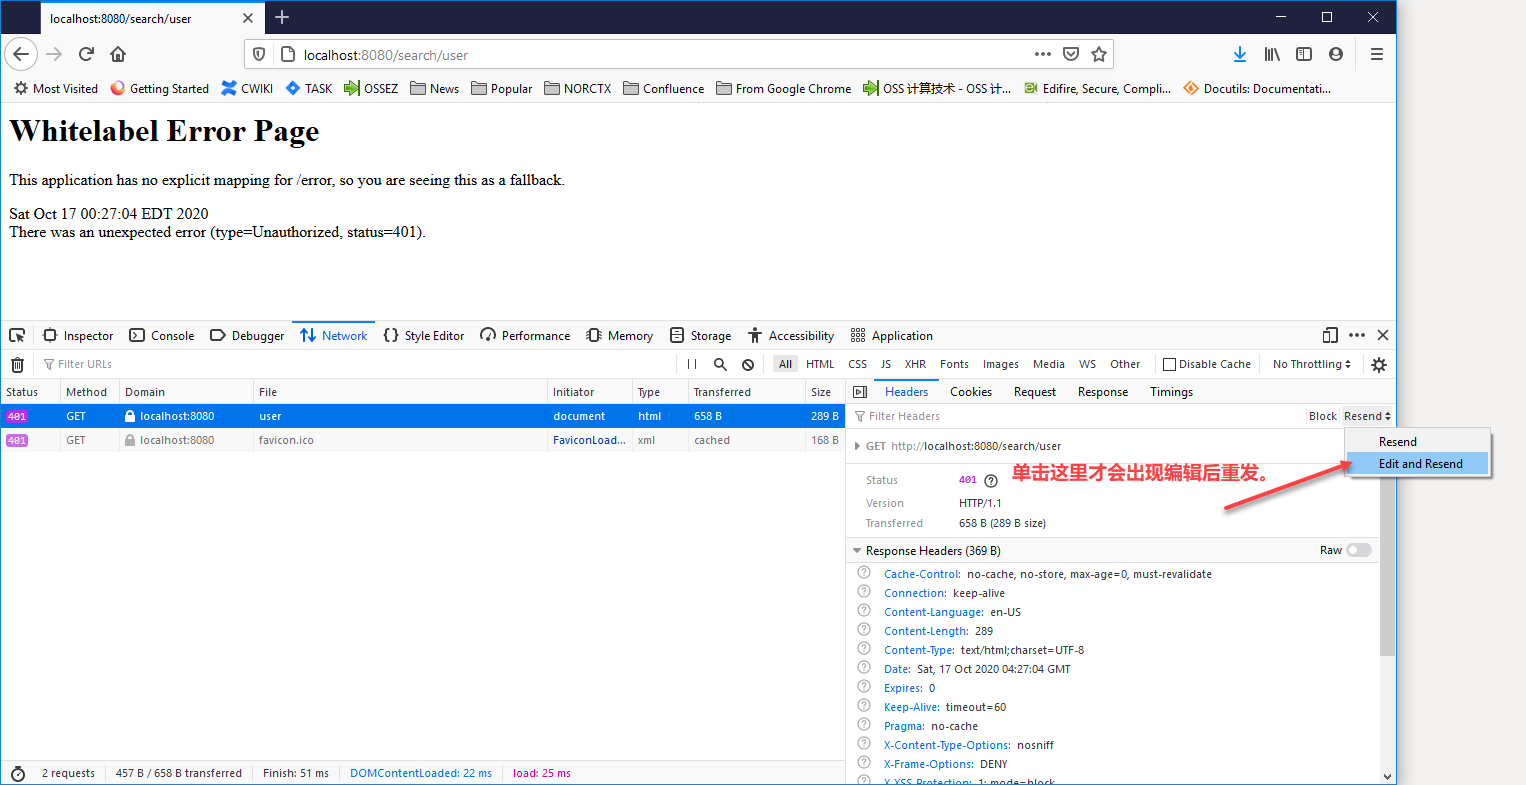This screenshot has width=1526, height=785.
Task: Expand the GET request URL details
Action: click(857, 446)
